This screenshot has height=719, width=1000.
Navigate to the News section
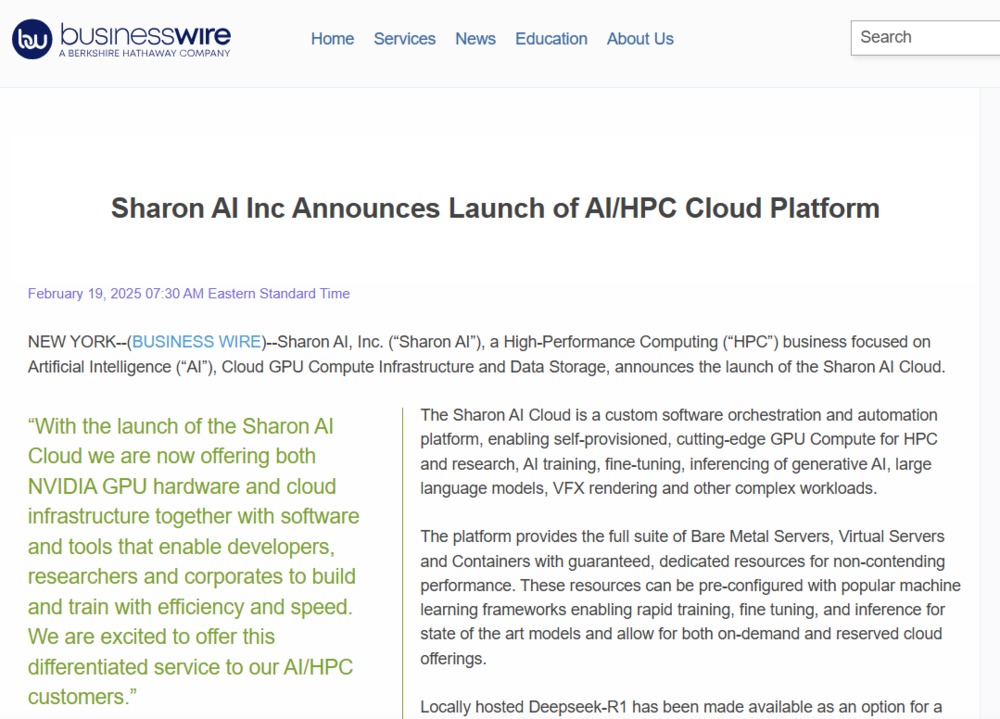pyautogui.click(x=475, y=39)
